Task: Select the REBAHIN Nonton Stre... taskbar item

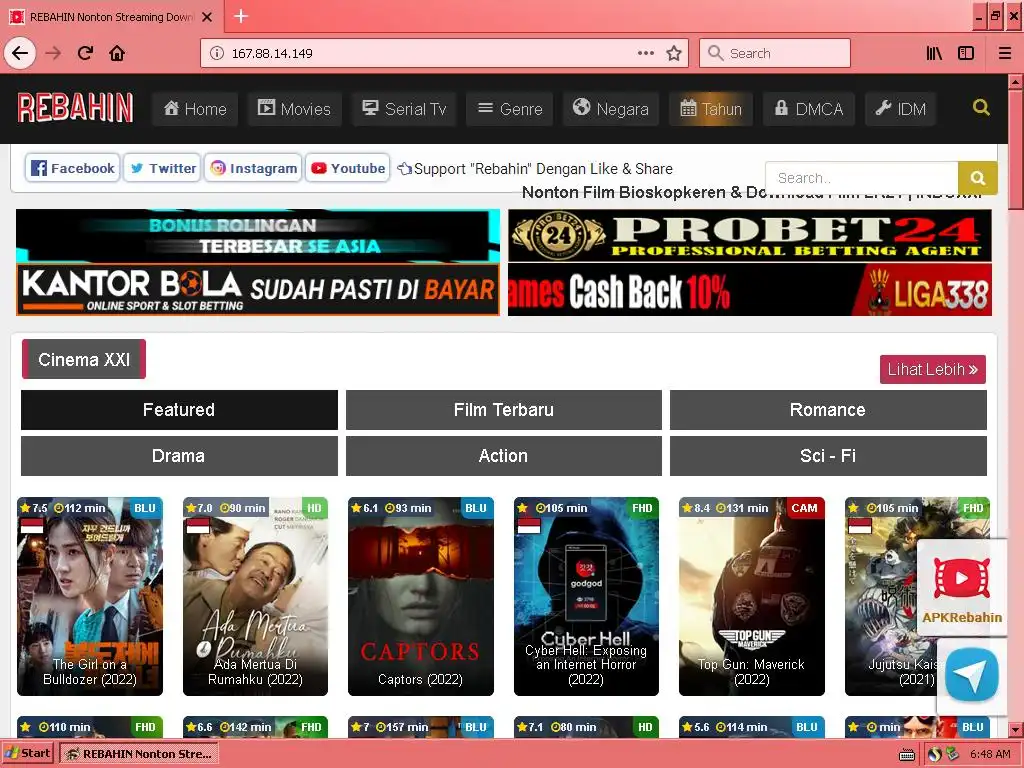Action: coord(139,754)
